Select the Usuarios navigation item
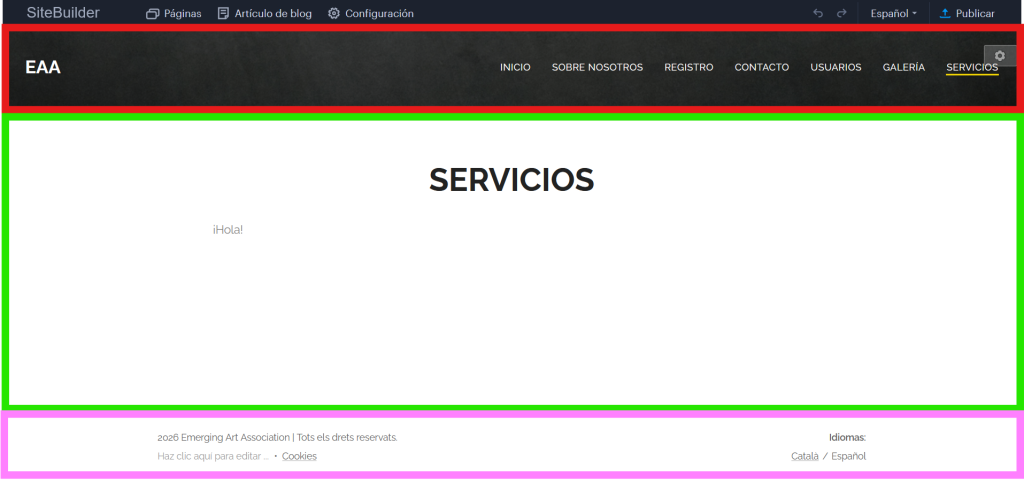Image resolution: width=1024 pixels, height=483 pixels. [835, 67]
